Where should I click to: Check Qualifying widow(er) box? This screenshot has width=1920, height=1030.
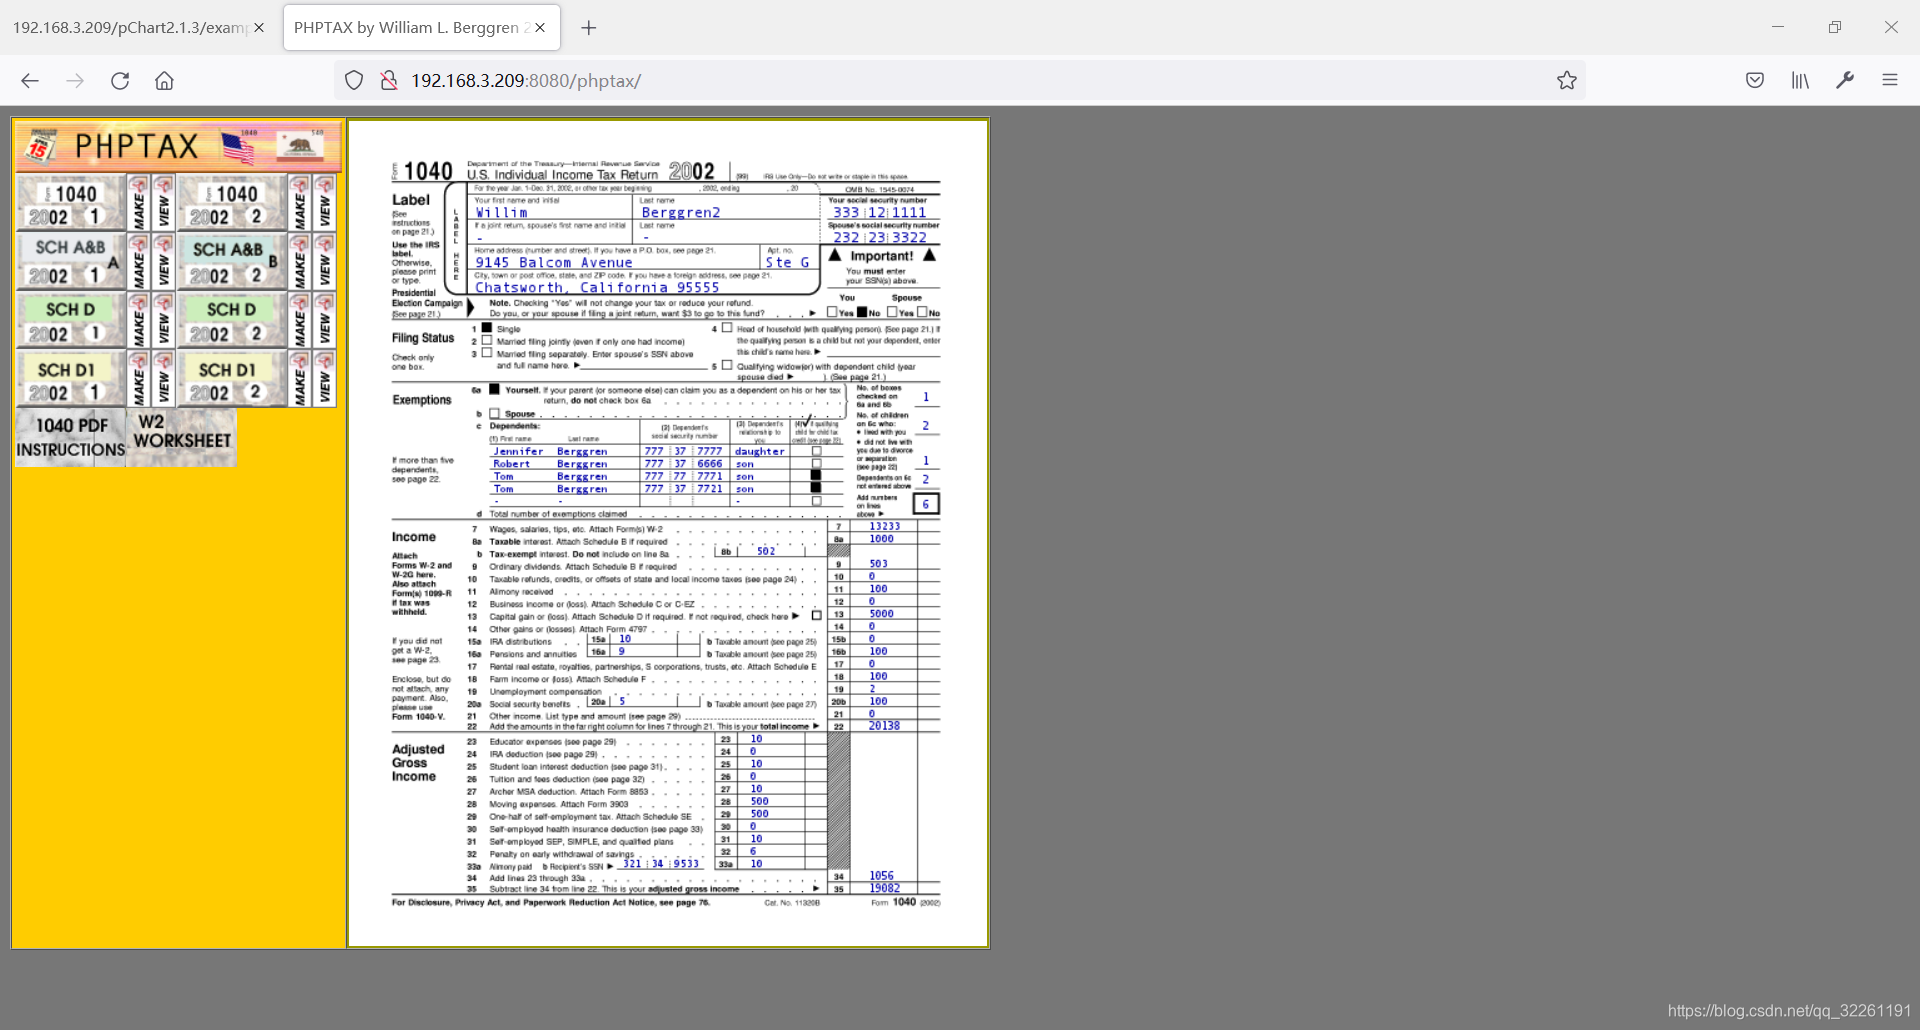(727, 366)
